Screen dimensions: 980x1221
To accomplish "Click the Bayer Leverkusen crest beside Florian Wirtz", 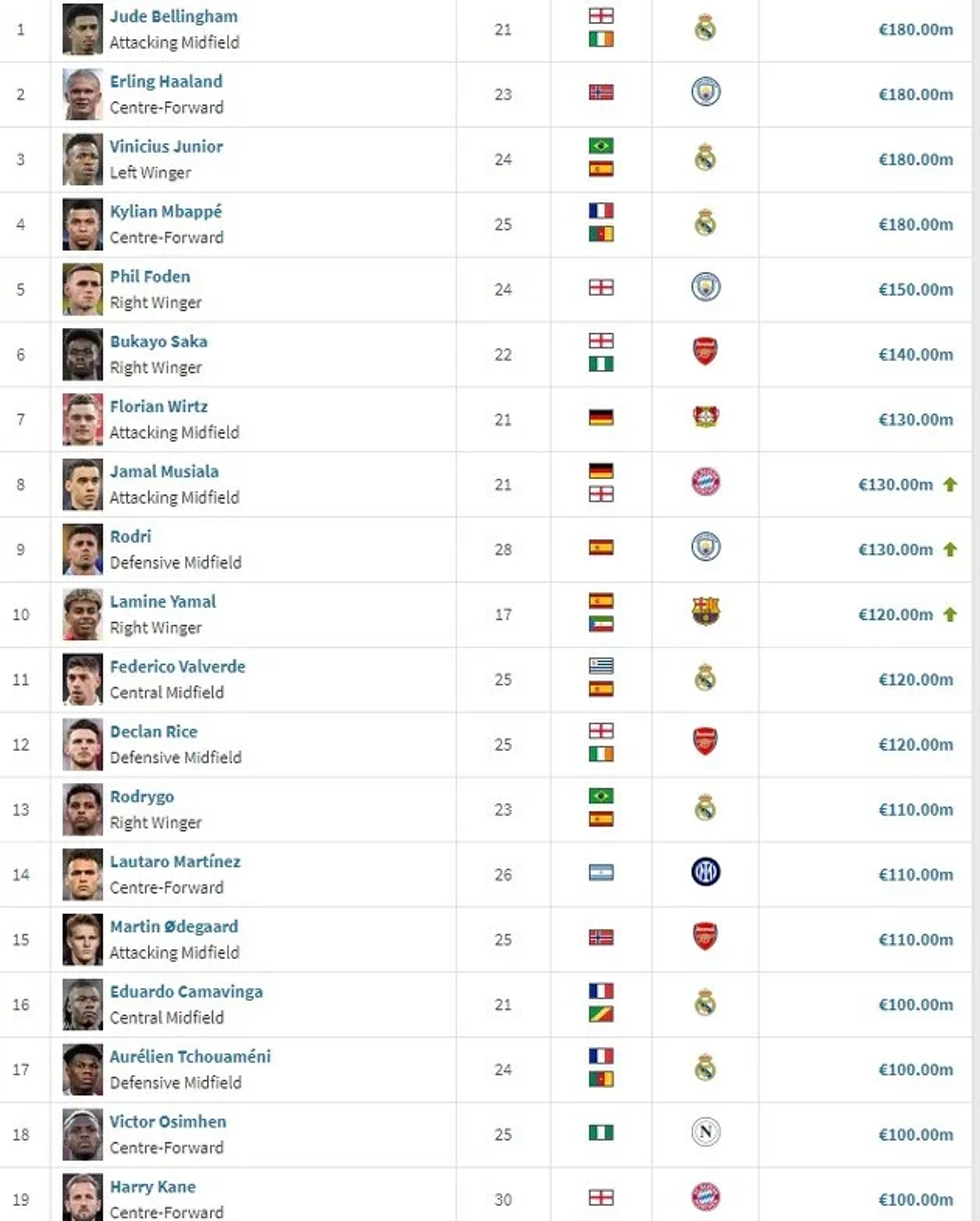I will (x=706, y=417).
